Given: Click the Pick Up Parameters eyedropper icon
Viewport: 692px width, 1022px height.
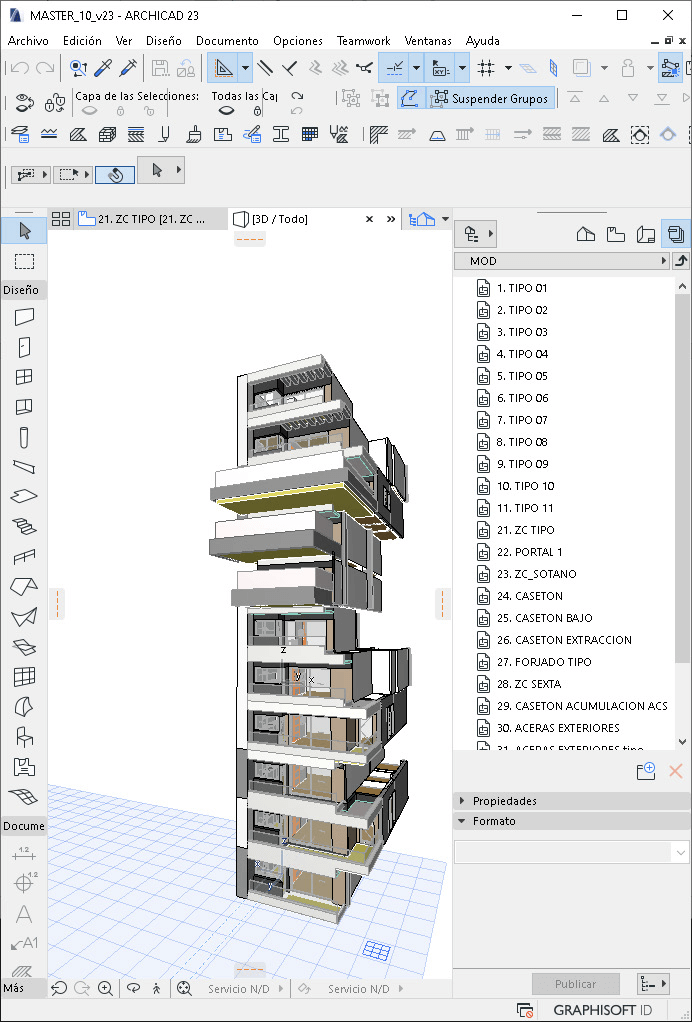Looking at the screenshot, I should click(103, 68).
